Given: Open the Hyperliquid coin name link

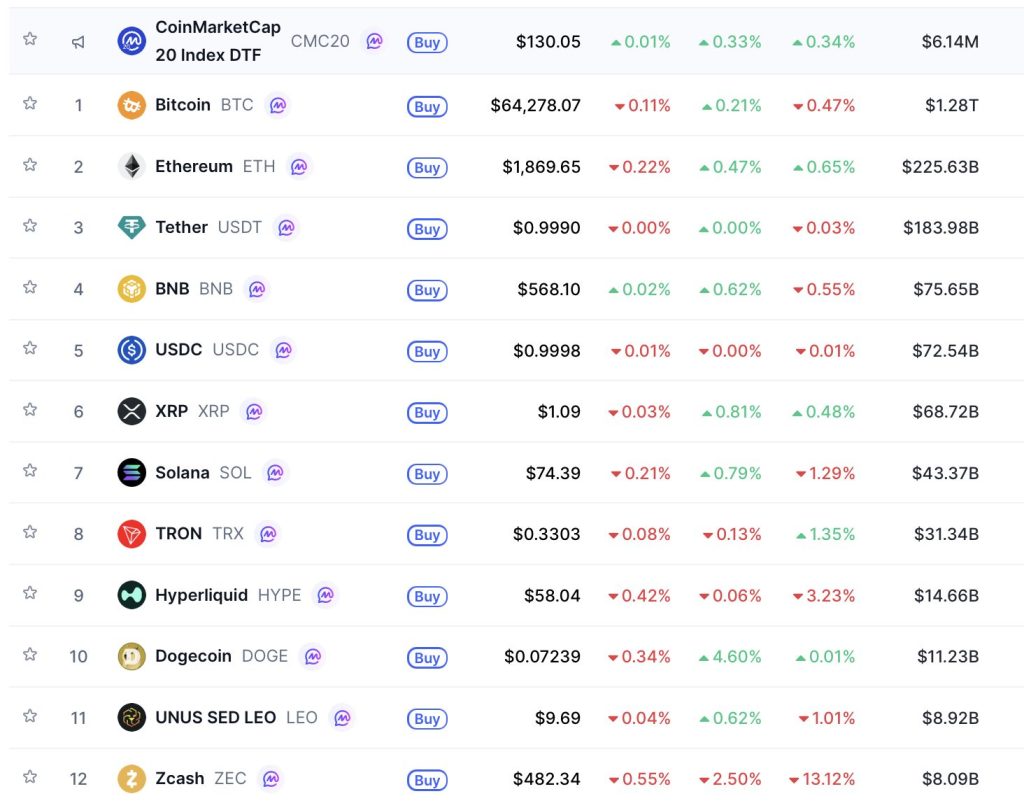Looking at the screenshot, I should 201,595.
